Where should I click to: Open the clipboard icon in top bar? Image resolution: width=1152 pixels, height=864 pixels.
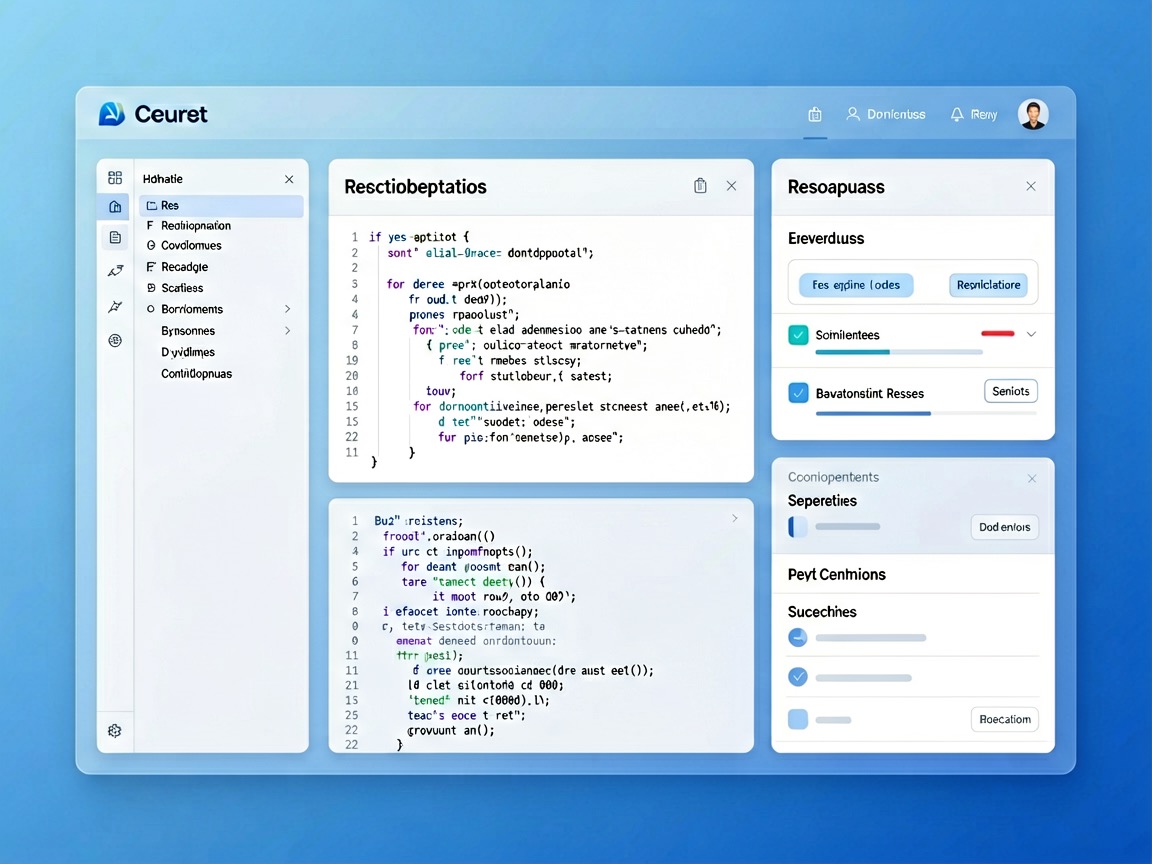point(815,115)
